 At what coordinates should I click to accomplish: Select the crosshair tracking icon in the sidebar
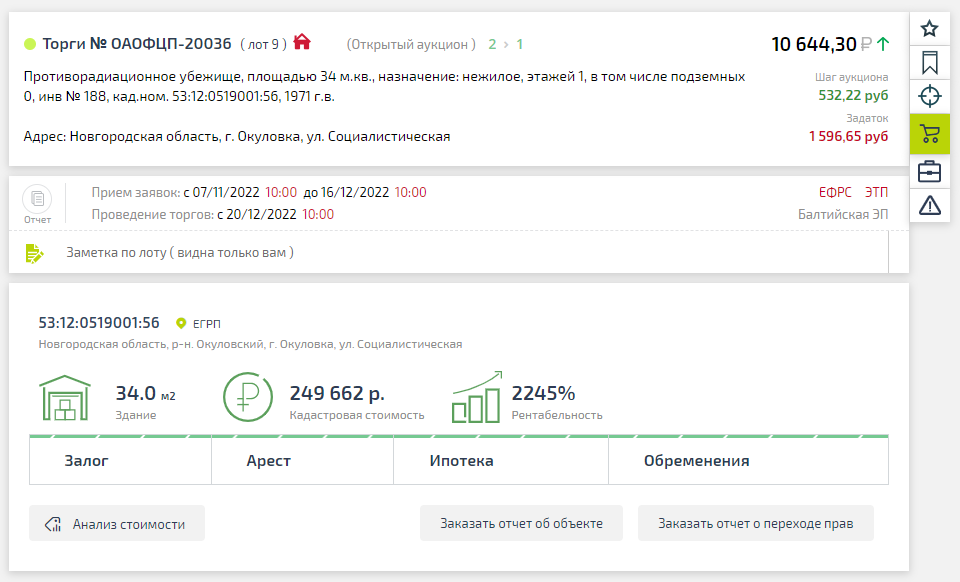pyautogui.click(x=929, y=96)
